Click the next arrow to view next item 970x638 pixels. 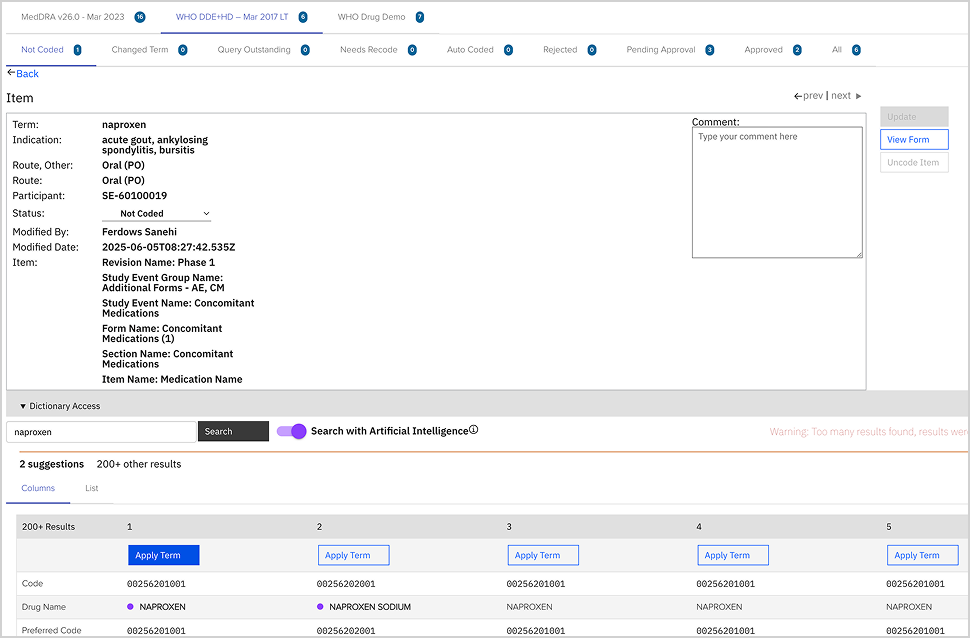855,96
